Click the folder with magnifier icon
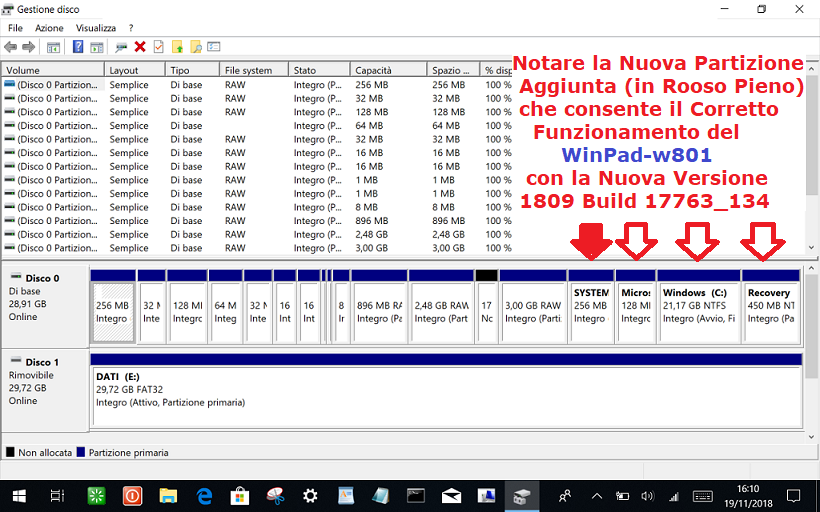Screen dimensions: 820x512 [196, 47]
